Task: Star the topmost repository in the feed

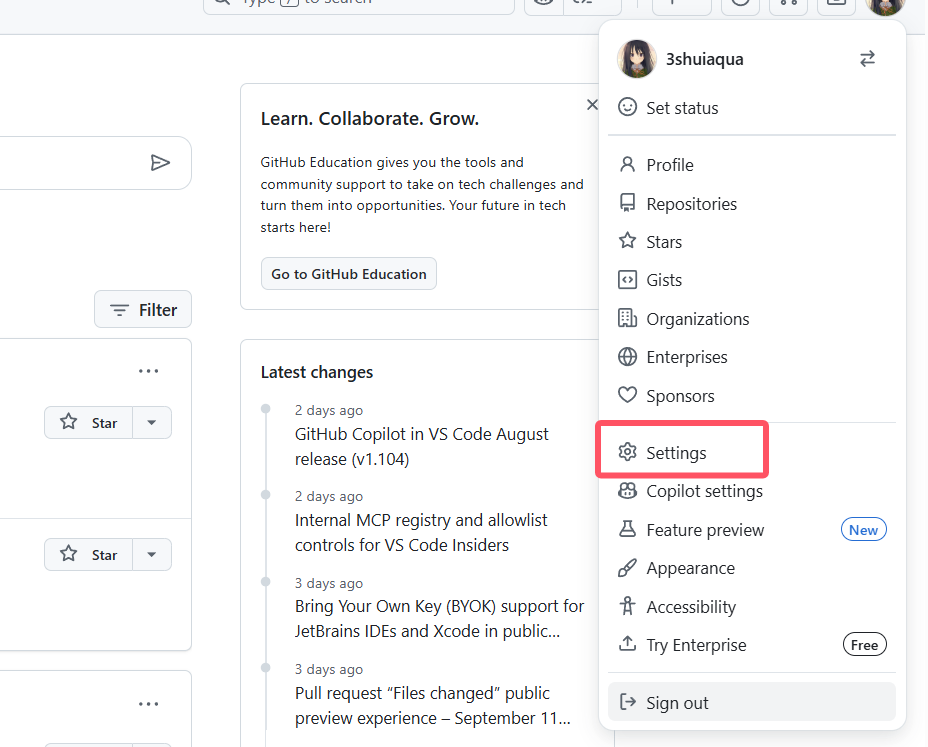Action: point(89,423)
